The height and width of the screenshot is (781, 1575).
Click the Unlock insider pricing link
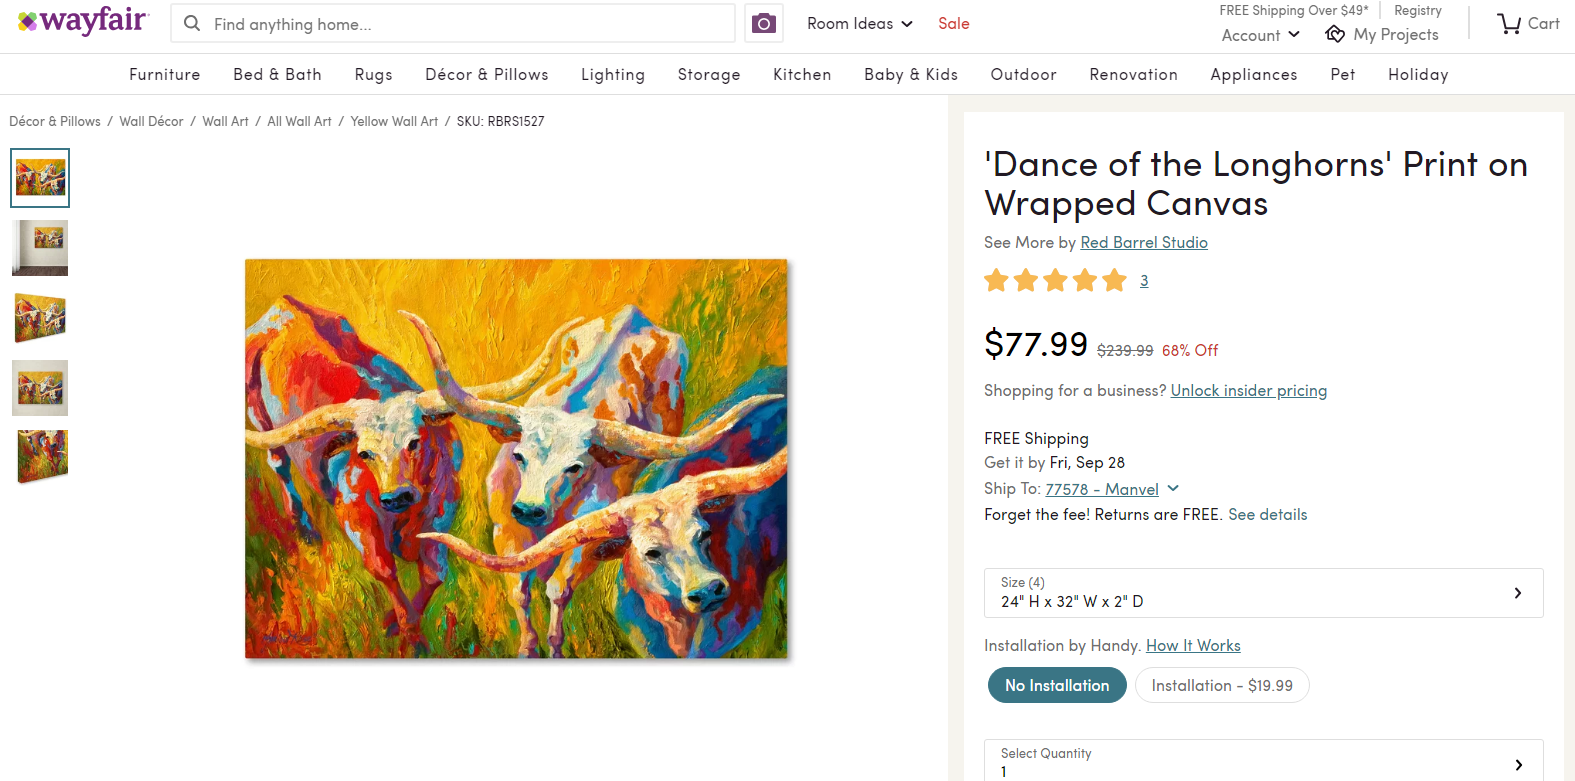pos(1249,390)
